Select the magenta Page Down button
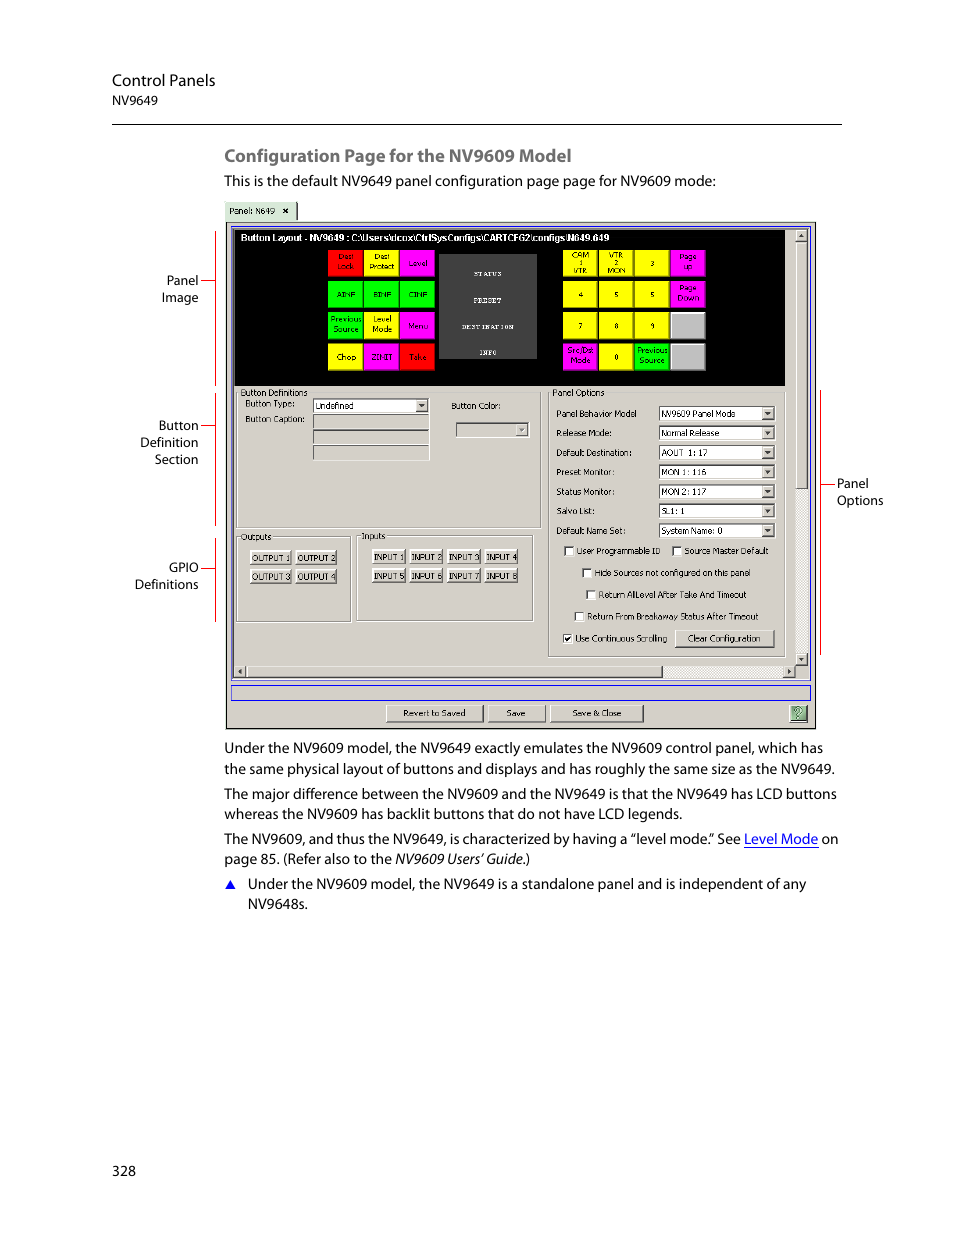The image size is (954, 1235). click(x=688, y=294)
